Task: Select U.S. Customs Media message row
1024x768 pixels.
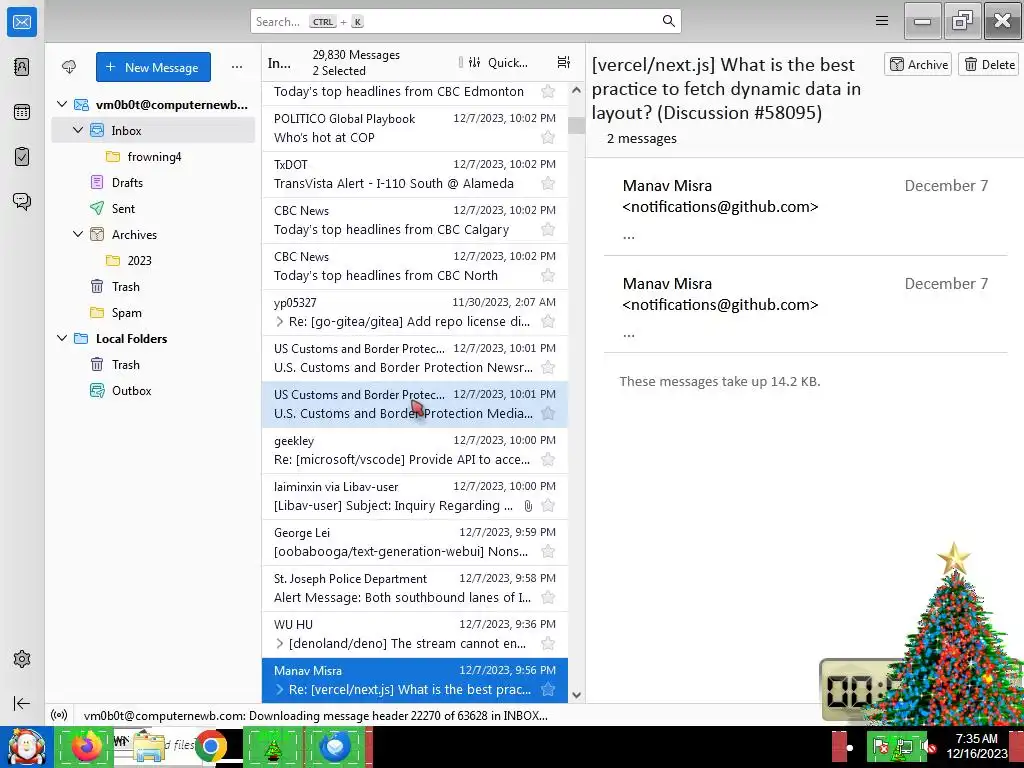Action: (415, 404)
